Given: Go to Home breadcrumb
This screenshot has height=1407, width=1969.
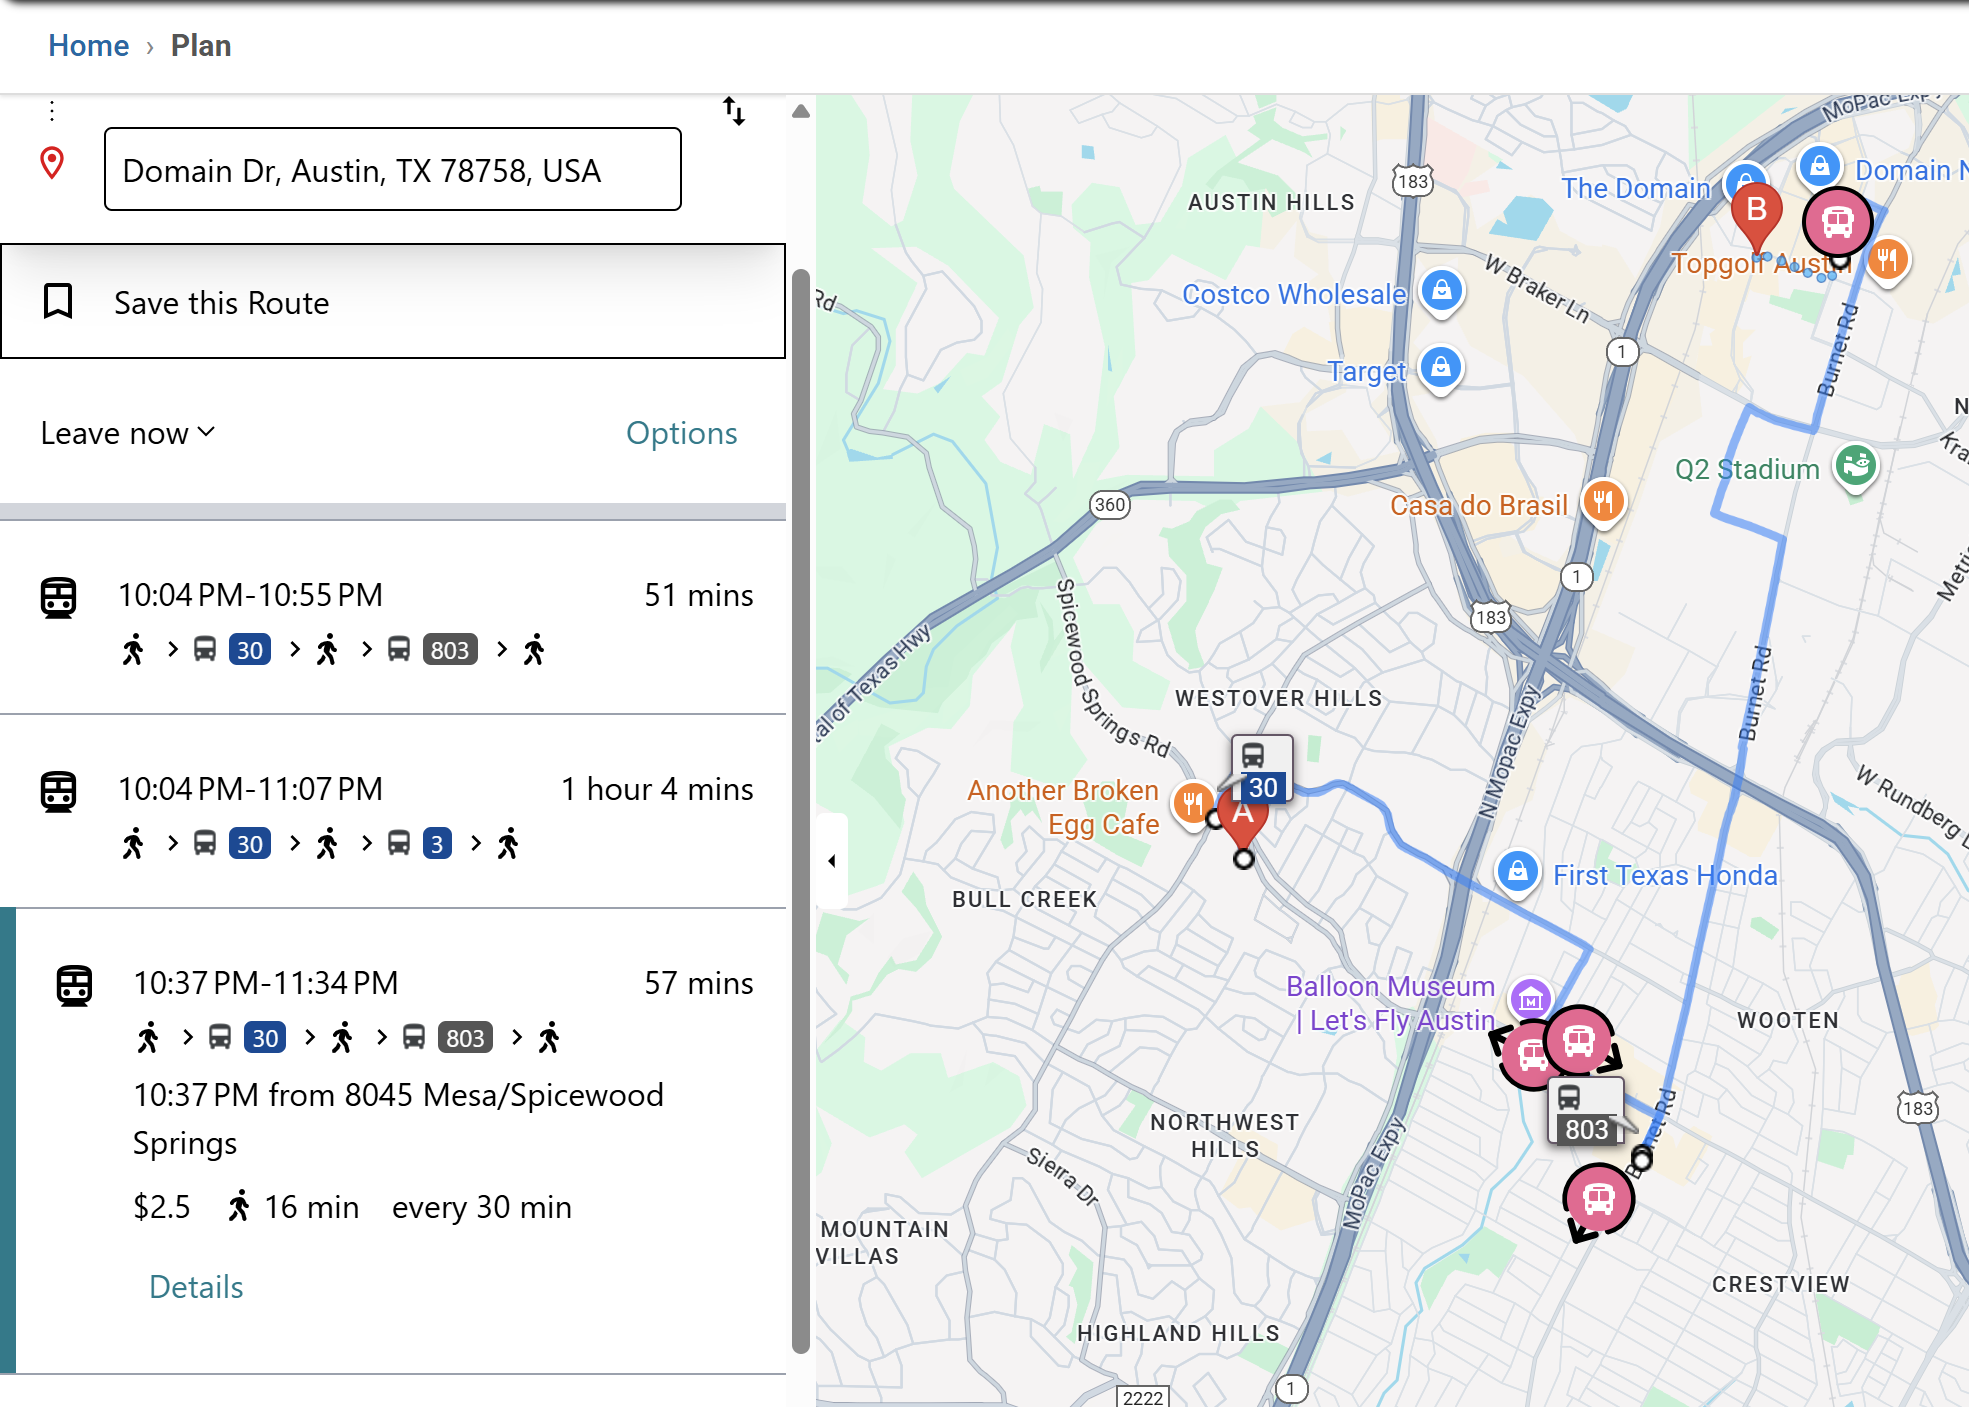Looking at the screenshot, I should pyautogui.click(x=88, y=46).
